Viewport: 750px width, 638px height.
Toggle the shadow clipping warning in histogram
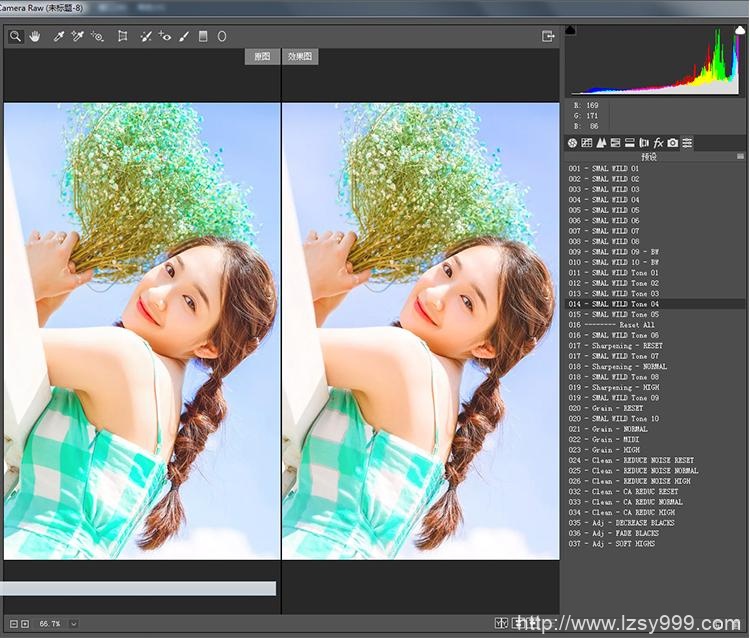point(571,31)
